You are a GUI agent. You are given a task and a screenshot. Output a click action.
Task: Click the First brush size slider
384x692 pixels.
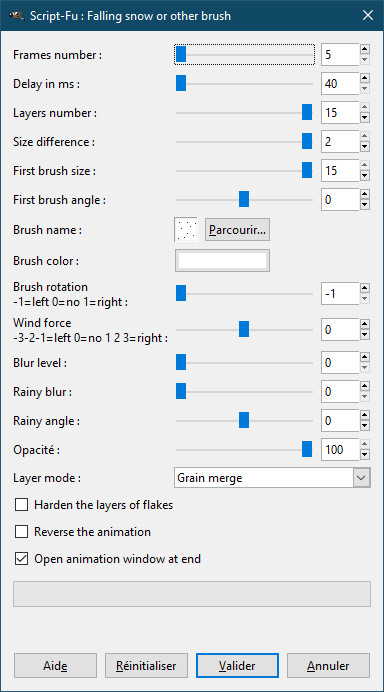pos(245,170)
